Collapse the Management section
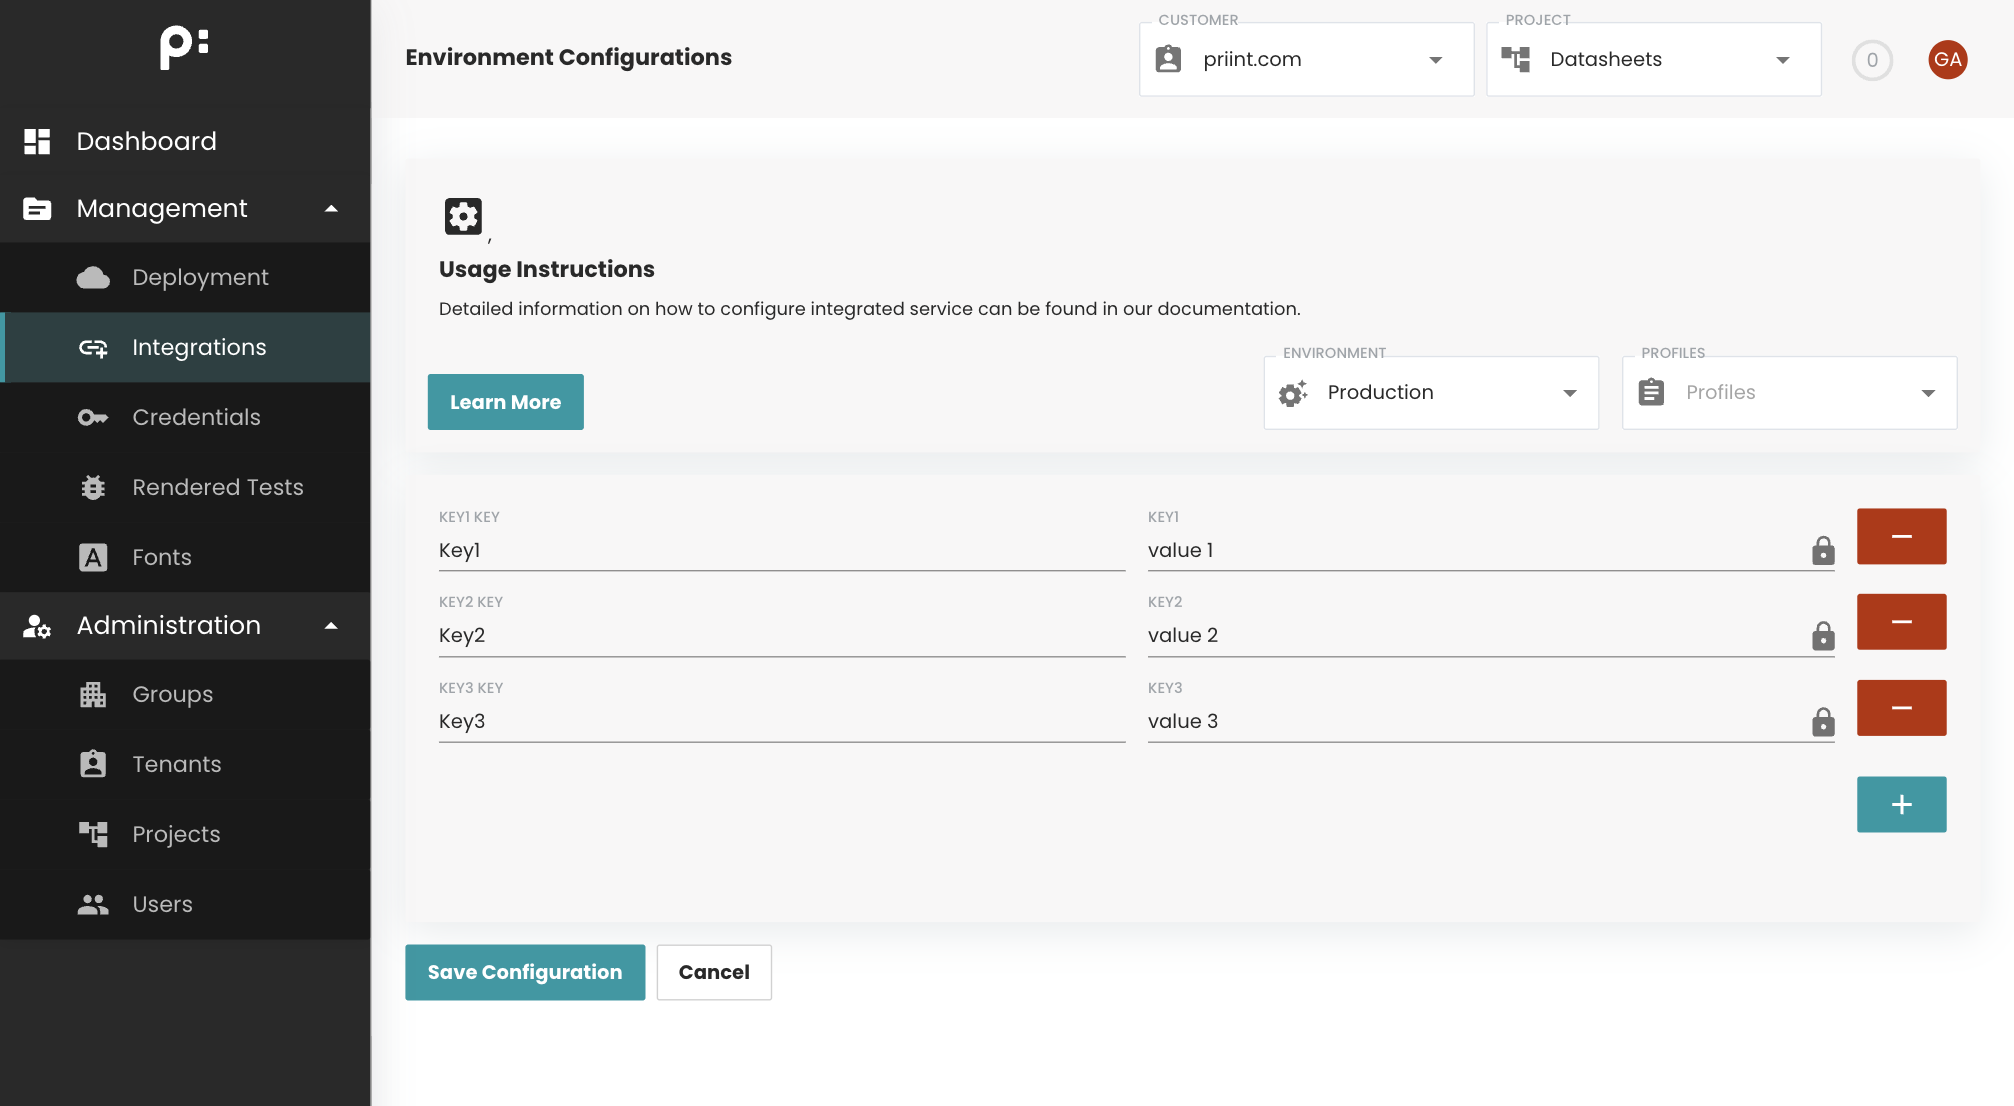This screenshot has height=1106, width=2014. click(x=331, y=208)
